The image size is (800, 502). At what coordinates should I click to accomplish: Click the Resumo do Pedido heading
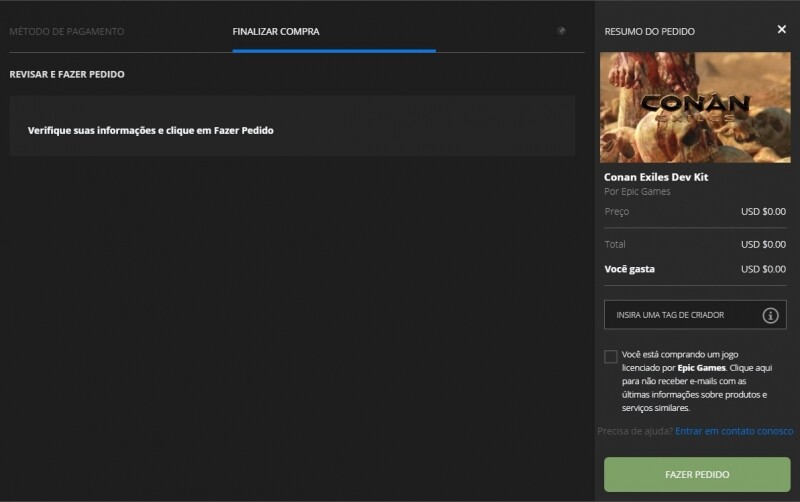[x=649, y=32]
